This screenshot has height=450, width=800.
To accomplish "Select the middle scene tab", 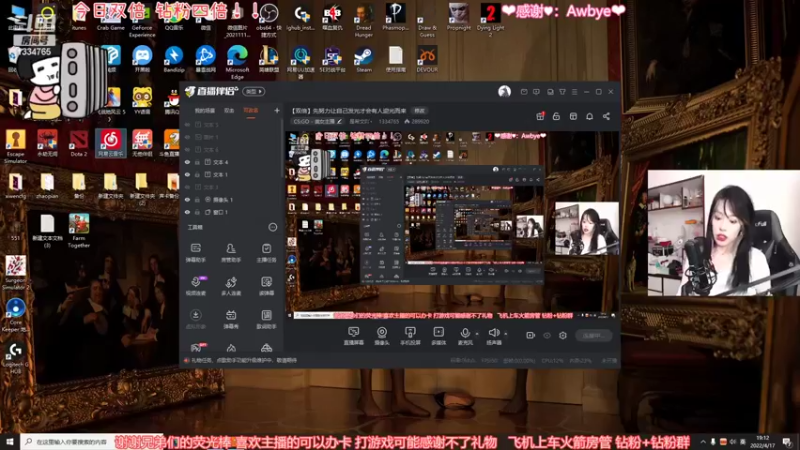I will click(229, 110).
